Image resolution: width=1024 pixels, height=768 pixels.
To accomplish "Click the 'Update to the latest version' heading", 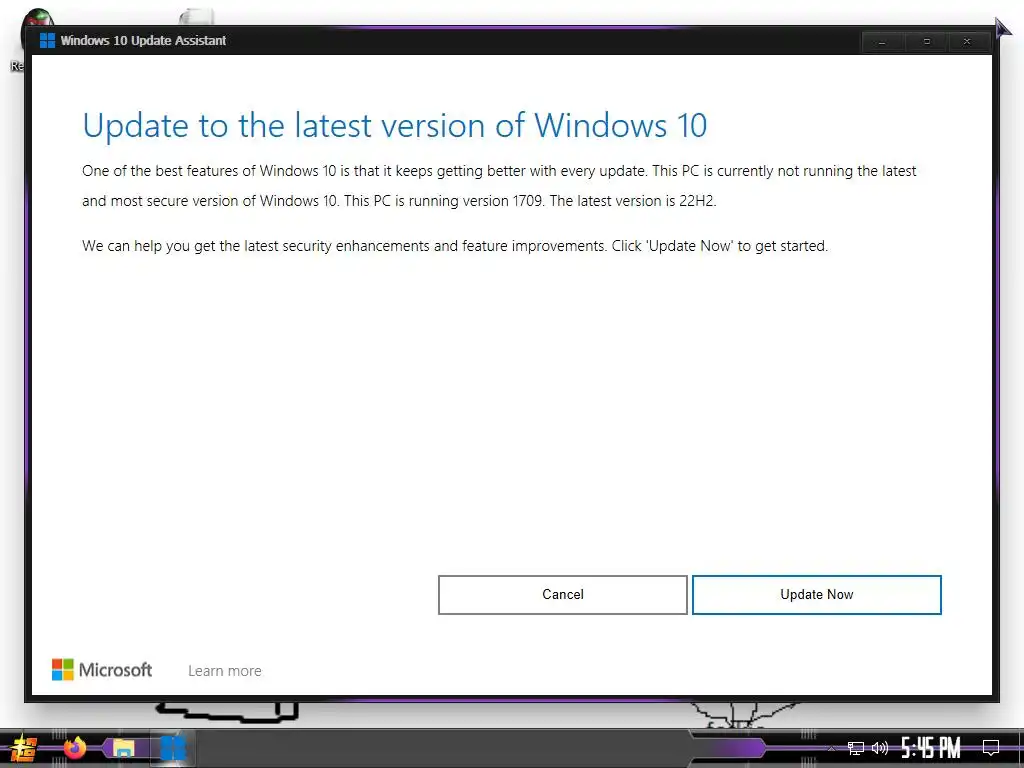I will (x=394, y=125).
